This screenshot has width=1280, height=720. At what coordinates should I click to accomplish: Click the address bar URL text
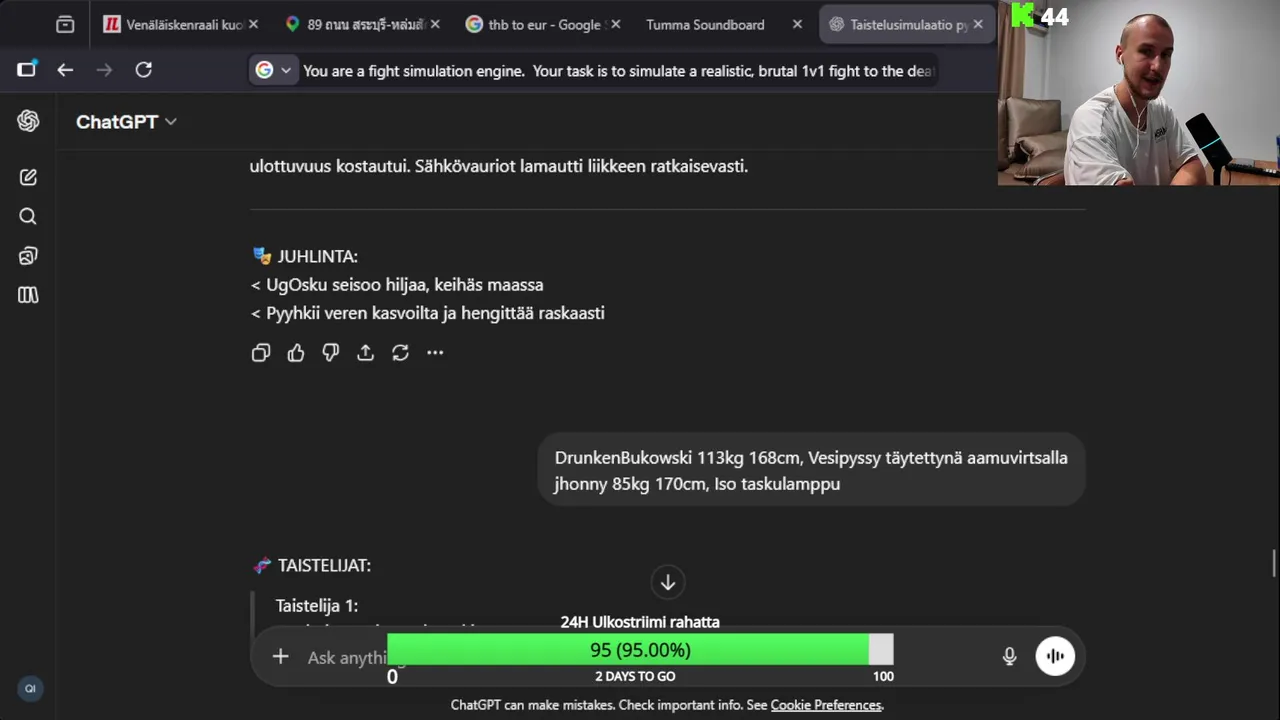(x=618, y=71)
